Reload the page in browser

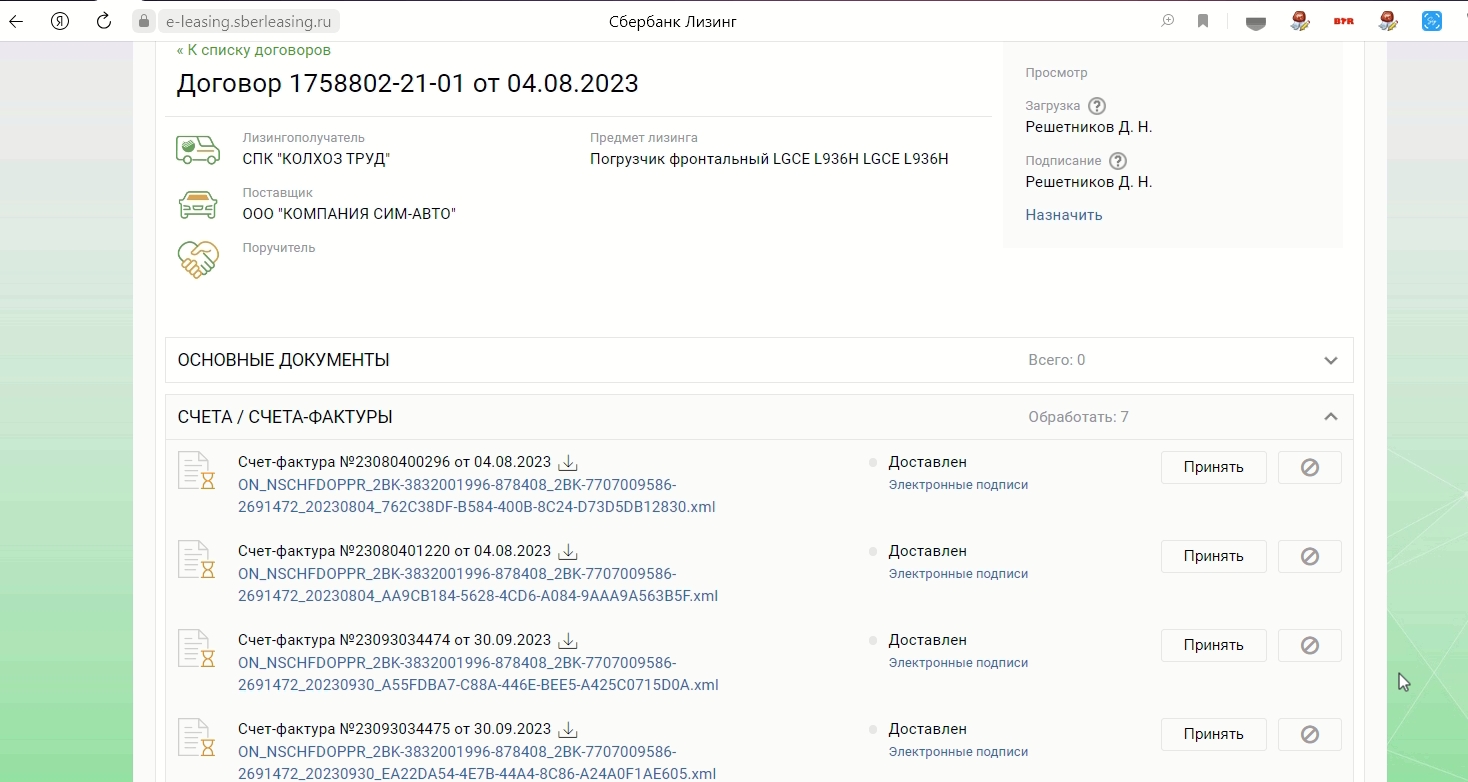point(104,21)
